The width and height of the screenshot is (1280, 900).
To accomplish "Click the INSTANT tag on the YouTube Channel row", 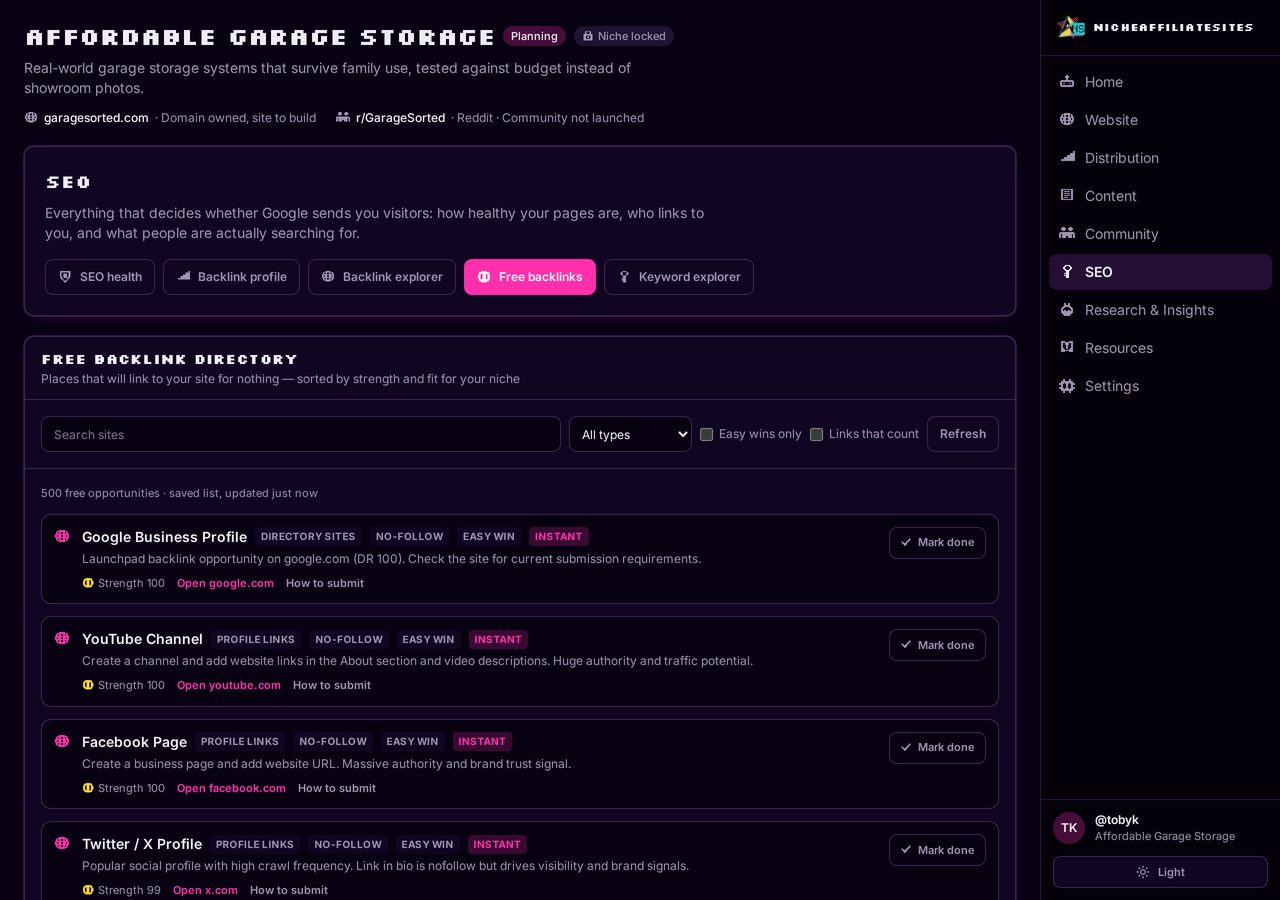I will [498, 639].
